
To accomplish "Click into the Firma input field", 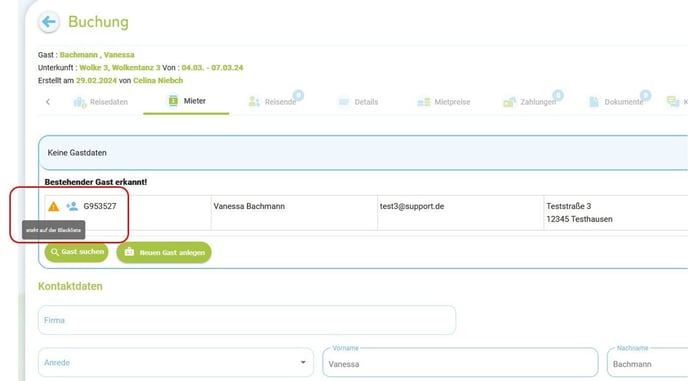I will tap(247, 320).
